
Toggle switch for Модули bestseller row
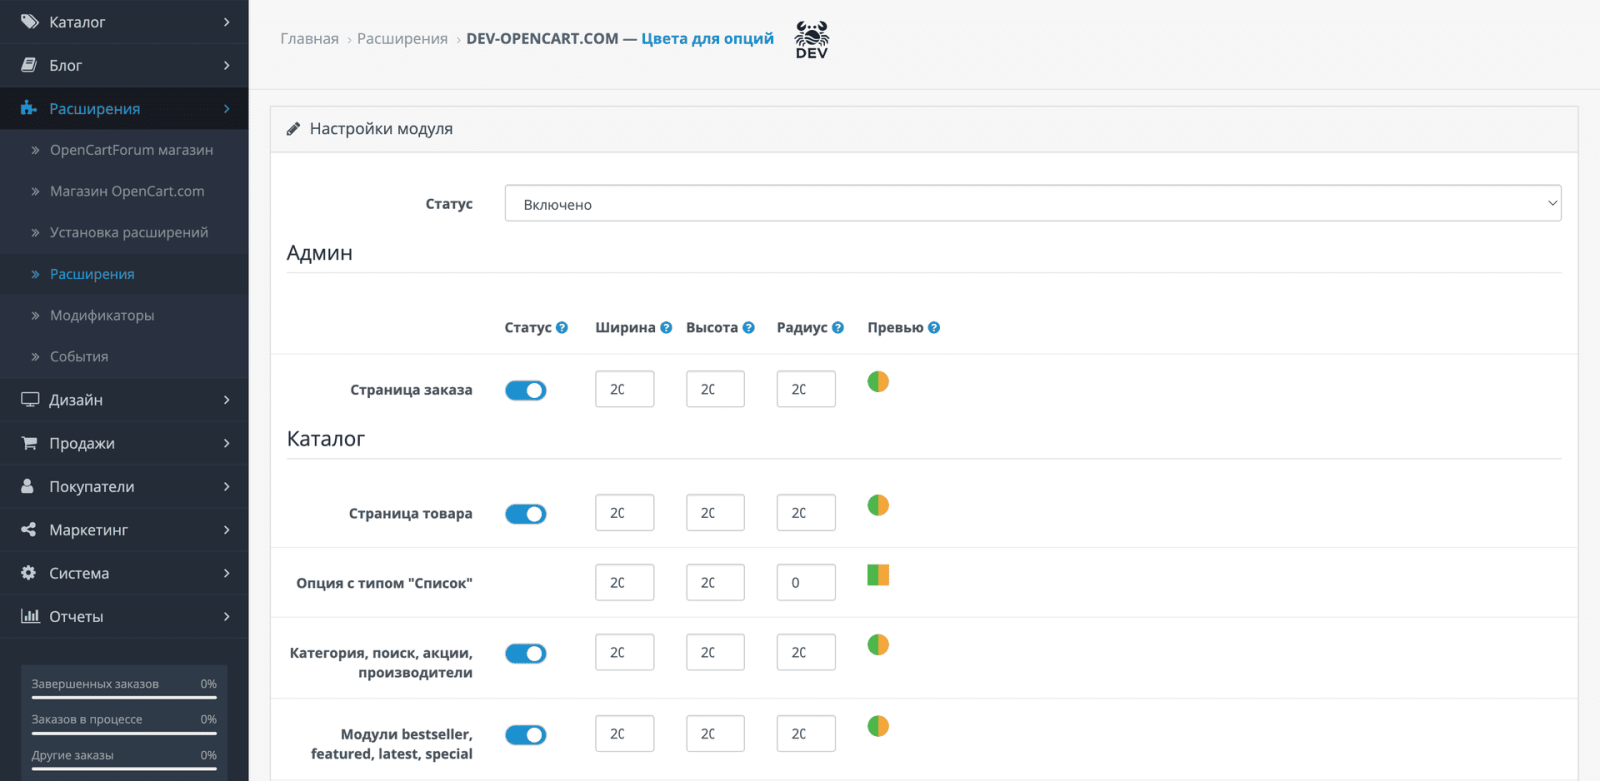525,735
